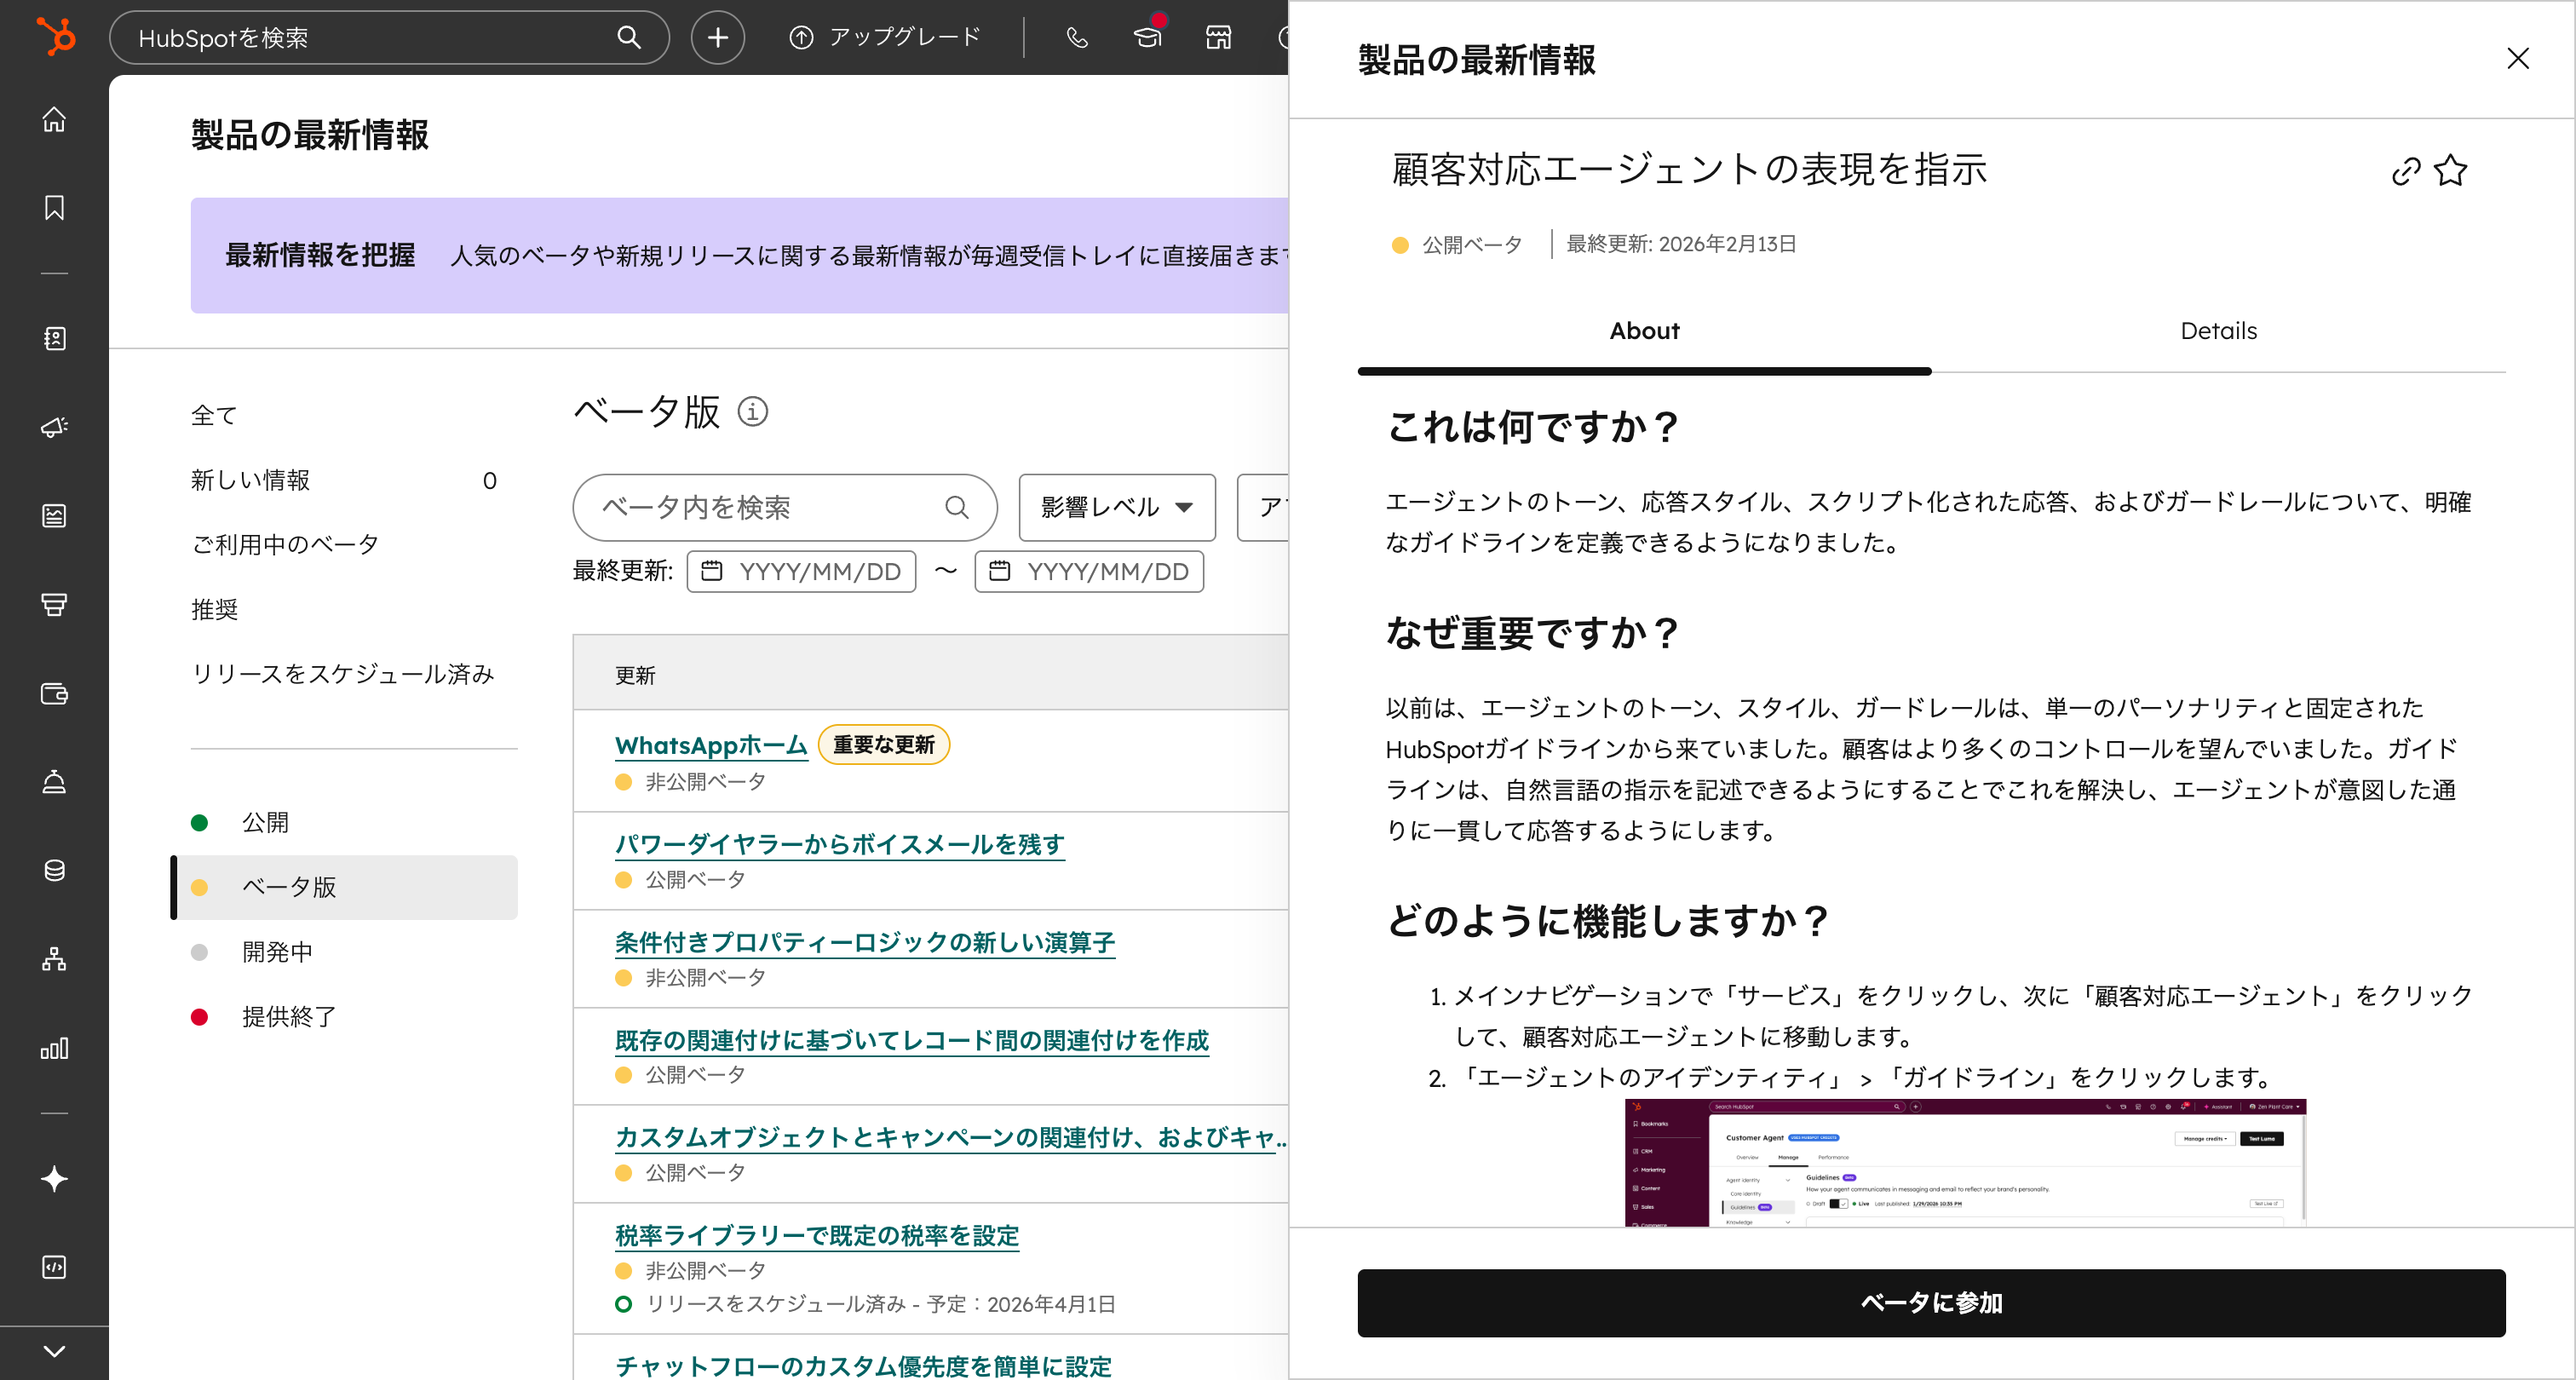This screenshot has height=1380, width=2576.
Task: Click the upgrade arrow icon
Action: 800,37
